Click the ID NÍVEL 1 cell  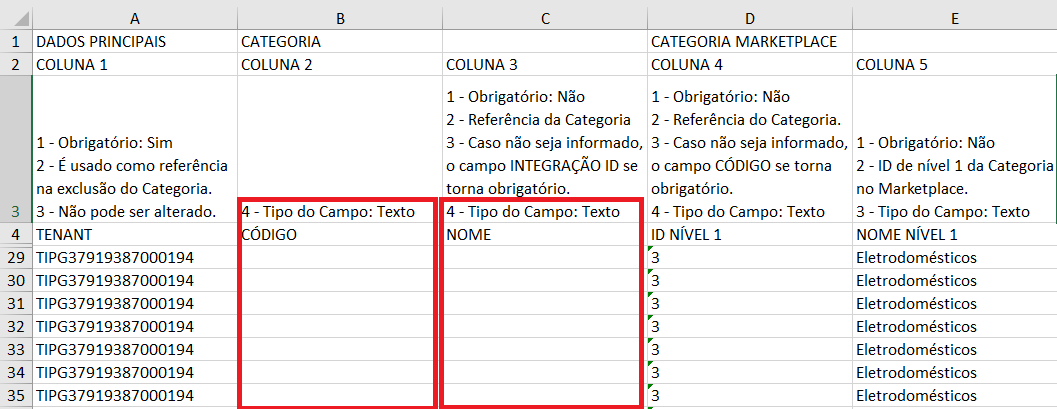[749, 235]
